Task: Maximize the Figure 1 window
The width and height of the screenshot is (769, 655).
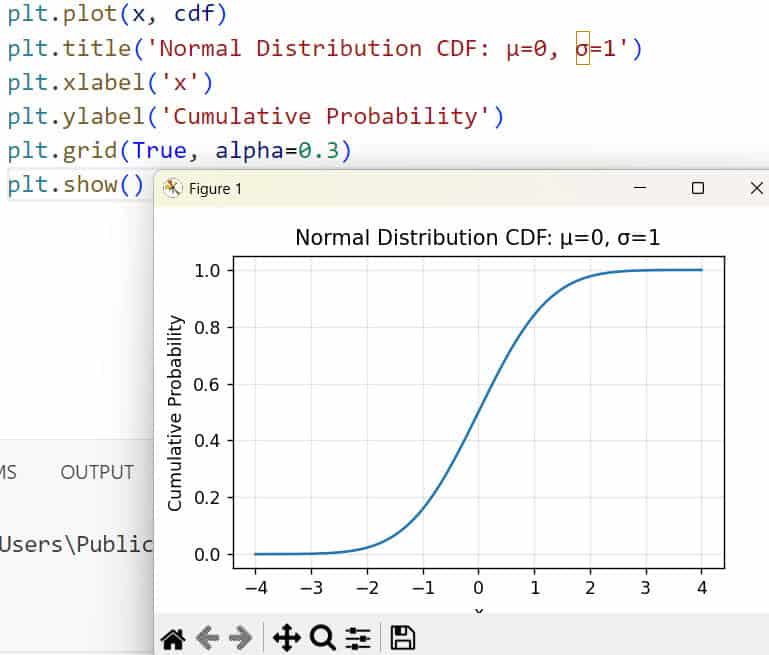Action: pyautogui.click(x=698, y=188)
